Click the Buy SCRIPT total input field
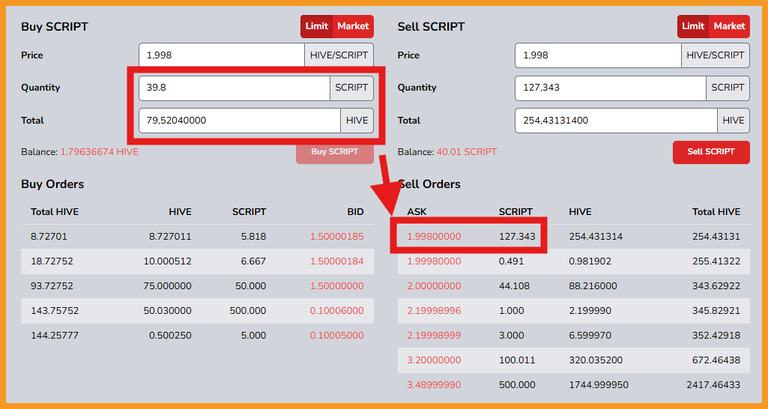This screenshot has height=409, width=768. pyautogui.click(x=240, y=120)
